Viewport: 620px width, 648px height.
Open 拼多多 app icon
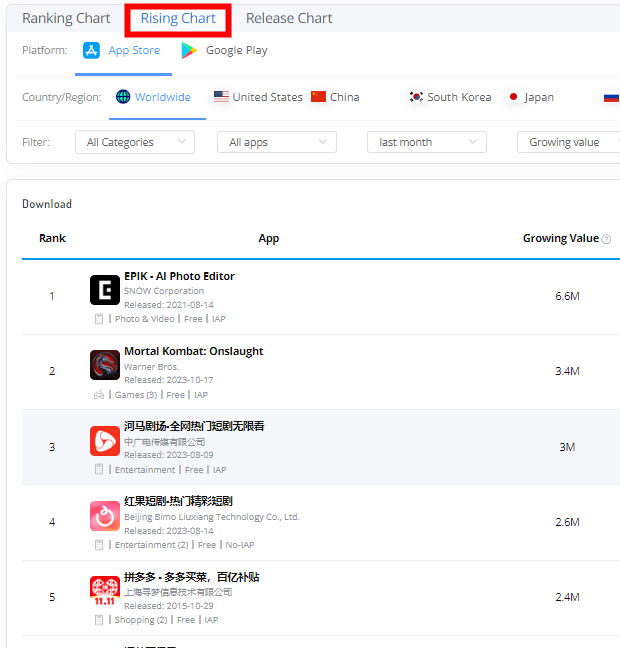(105, 591)
